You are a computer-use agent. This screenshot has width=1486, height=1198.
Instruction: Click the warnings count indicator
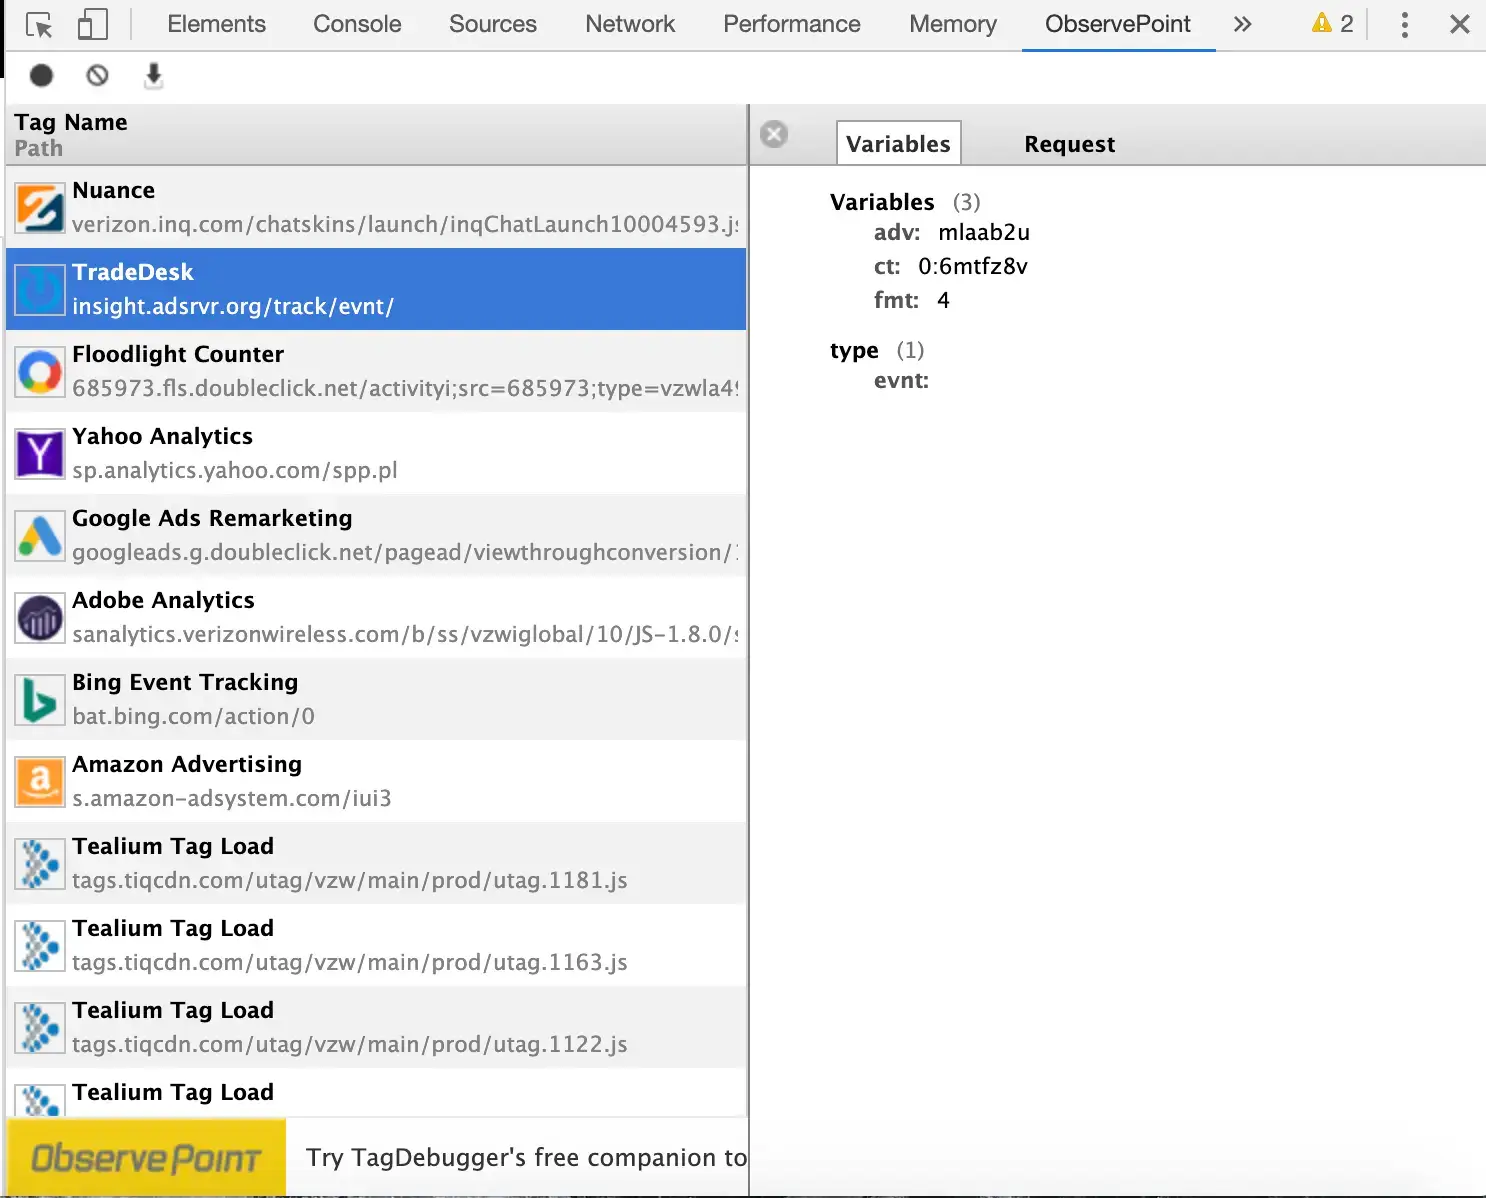[x=1332, y=24]
